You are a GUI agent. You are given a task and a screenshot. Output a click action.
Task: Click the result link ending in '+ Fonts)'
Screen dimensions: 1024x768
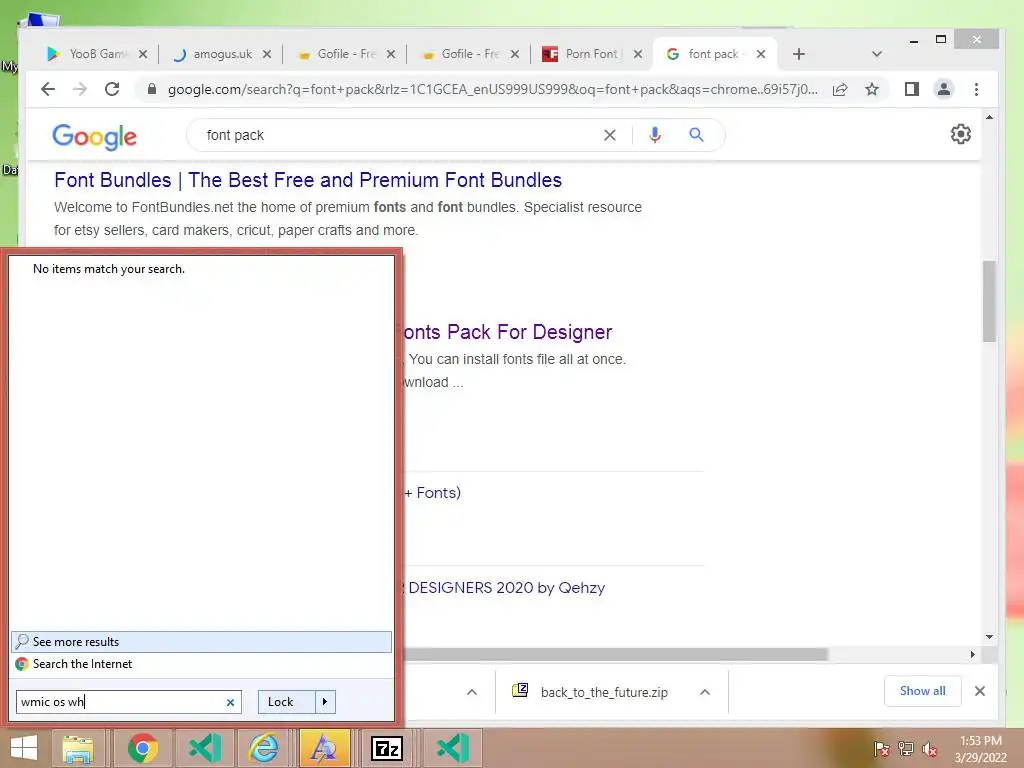pos(432,492)
